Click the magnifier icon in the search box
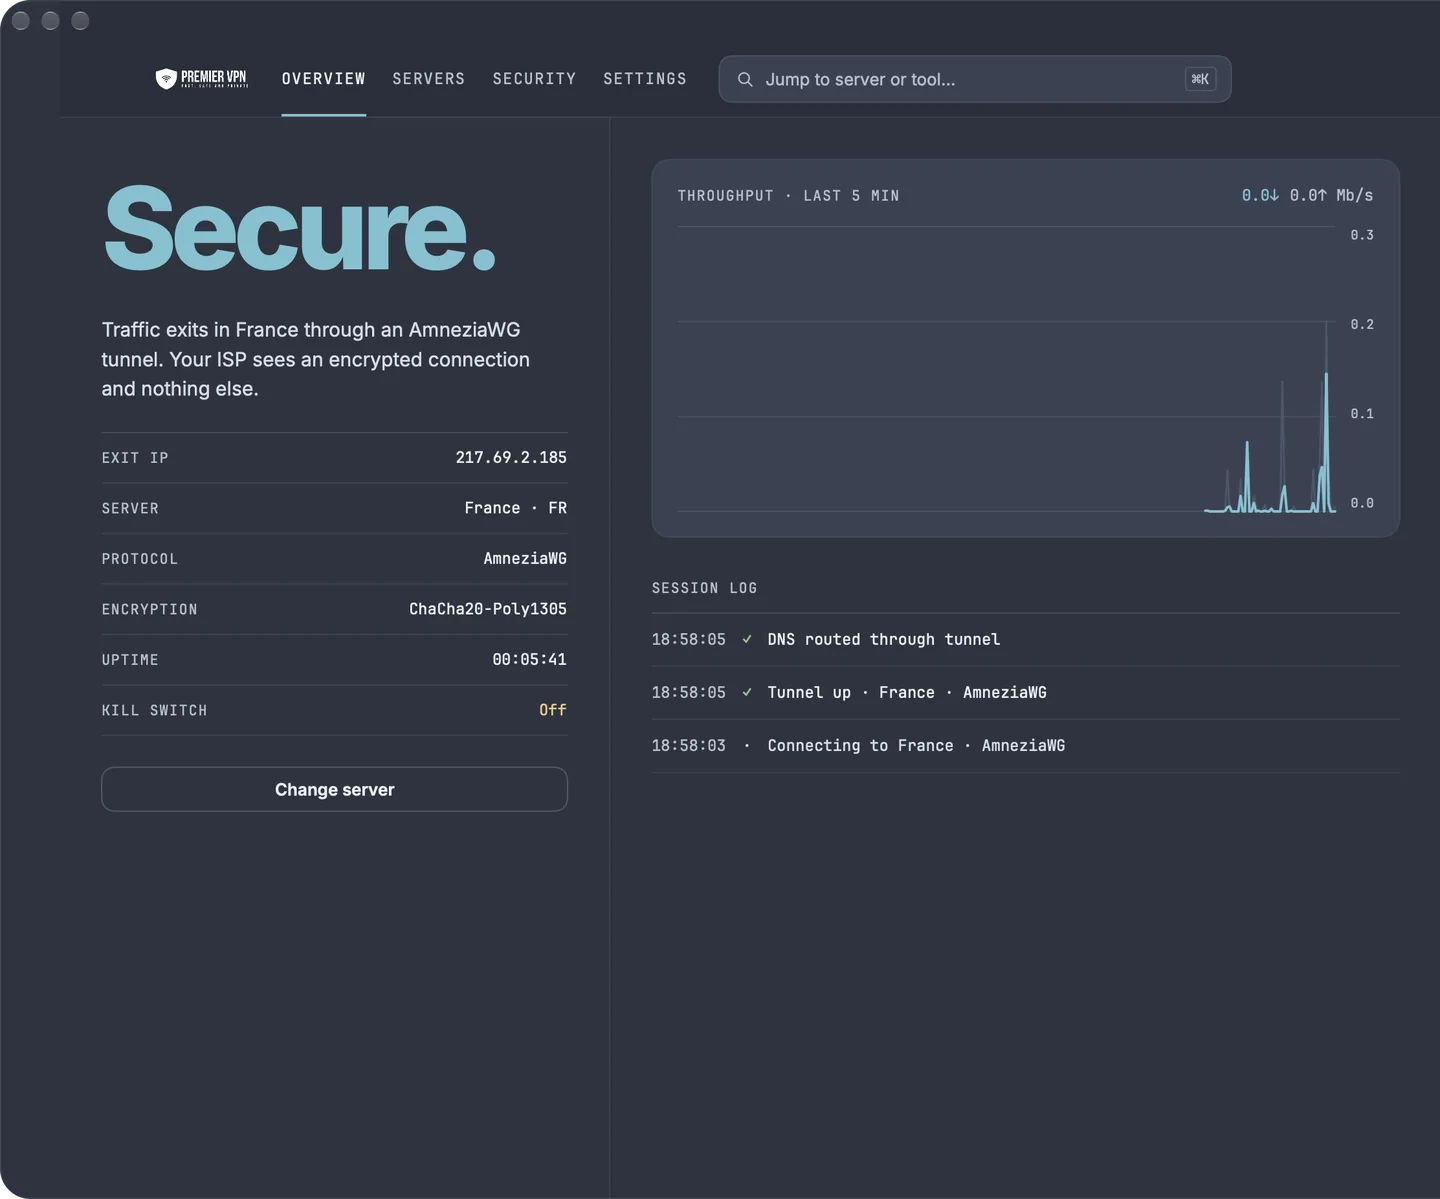This screenshot has width=1440, height=1199. [745, 79]
